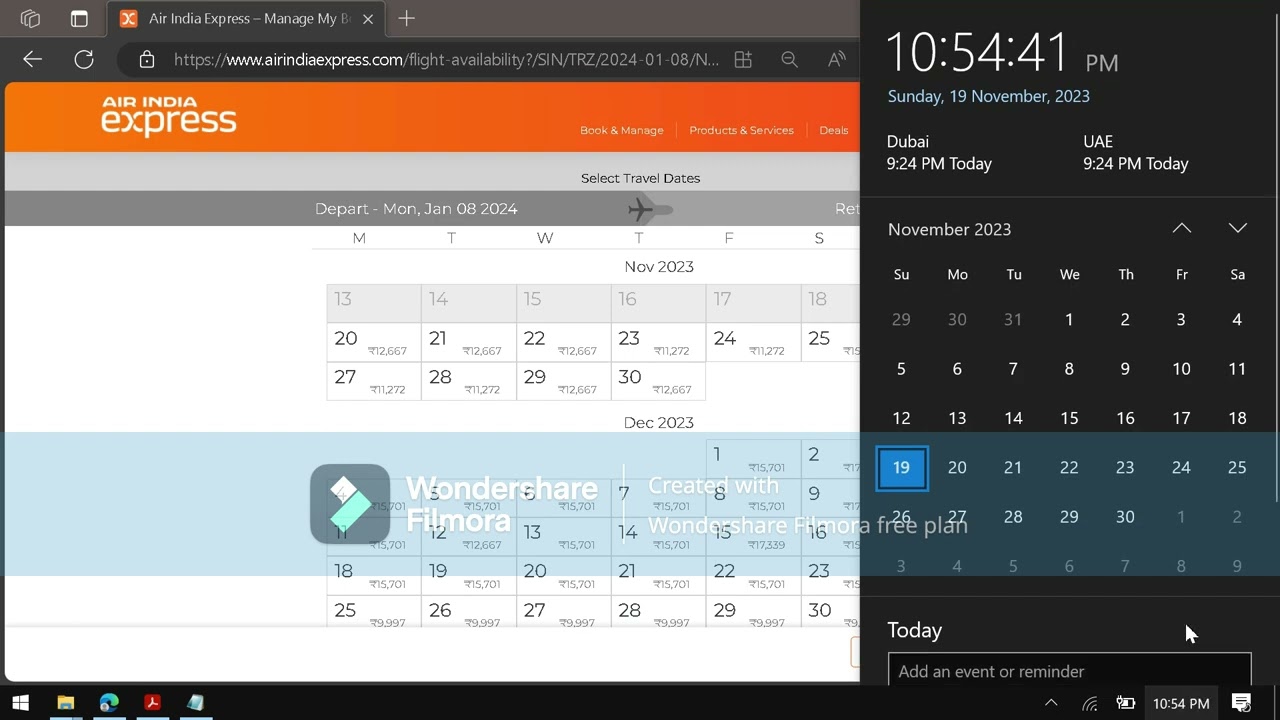Go back to the previous page
Image resolution: width=1280 pixels, height=720 pixels.
click(x=32, y=60)
